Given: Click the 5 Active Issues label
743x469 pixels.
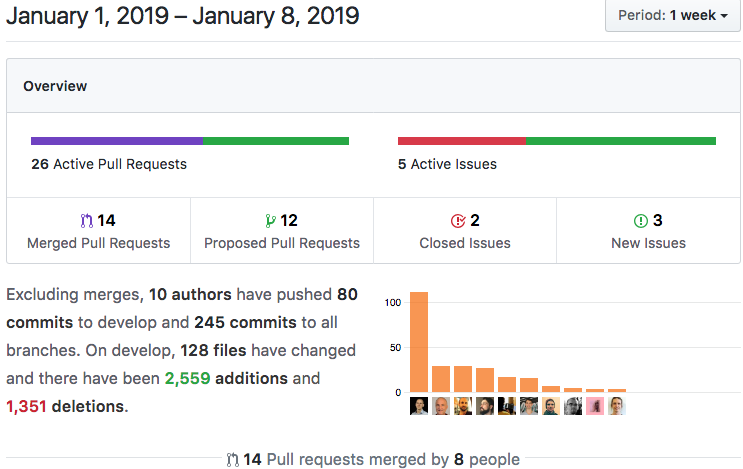Looking at the screenshot, I should pos(447,164).
